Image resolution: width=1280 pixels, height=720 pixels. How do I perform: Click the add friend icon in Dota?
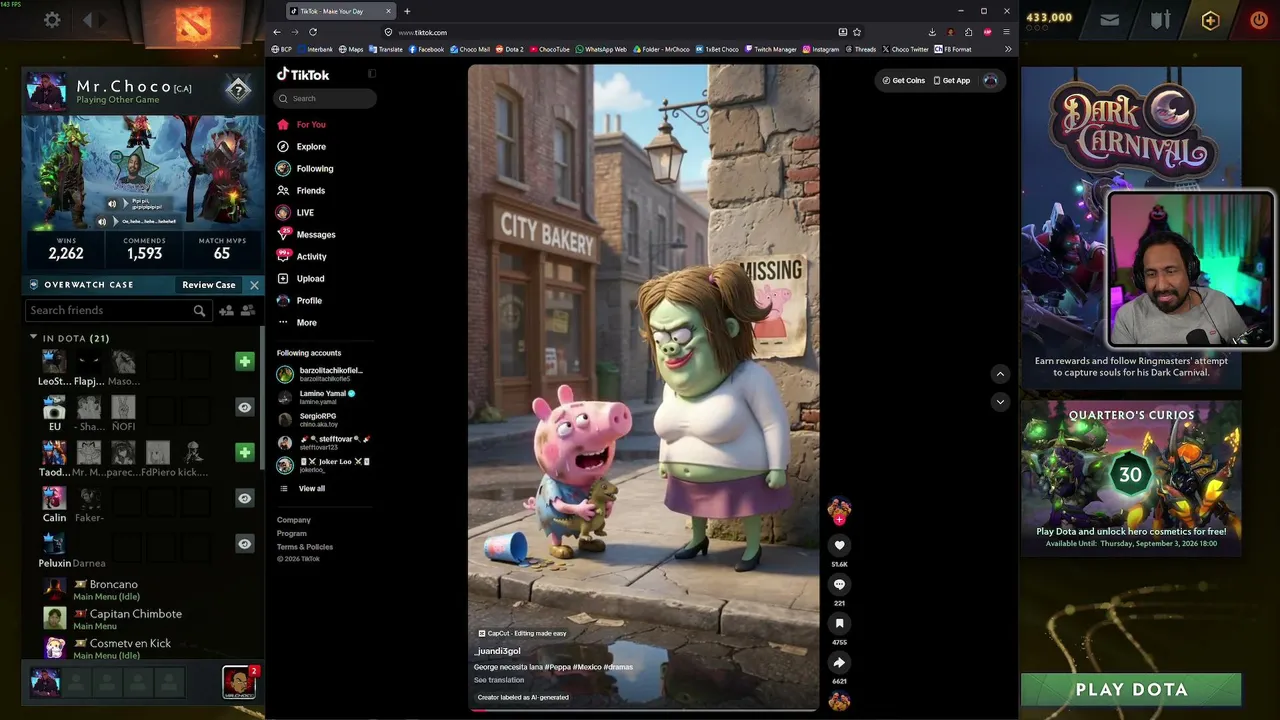click(x=226, y=311)
